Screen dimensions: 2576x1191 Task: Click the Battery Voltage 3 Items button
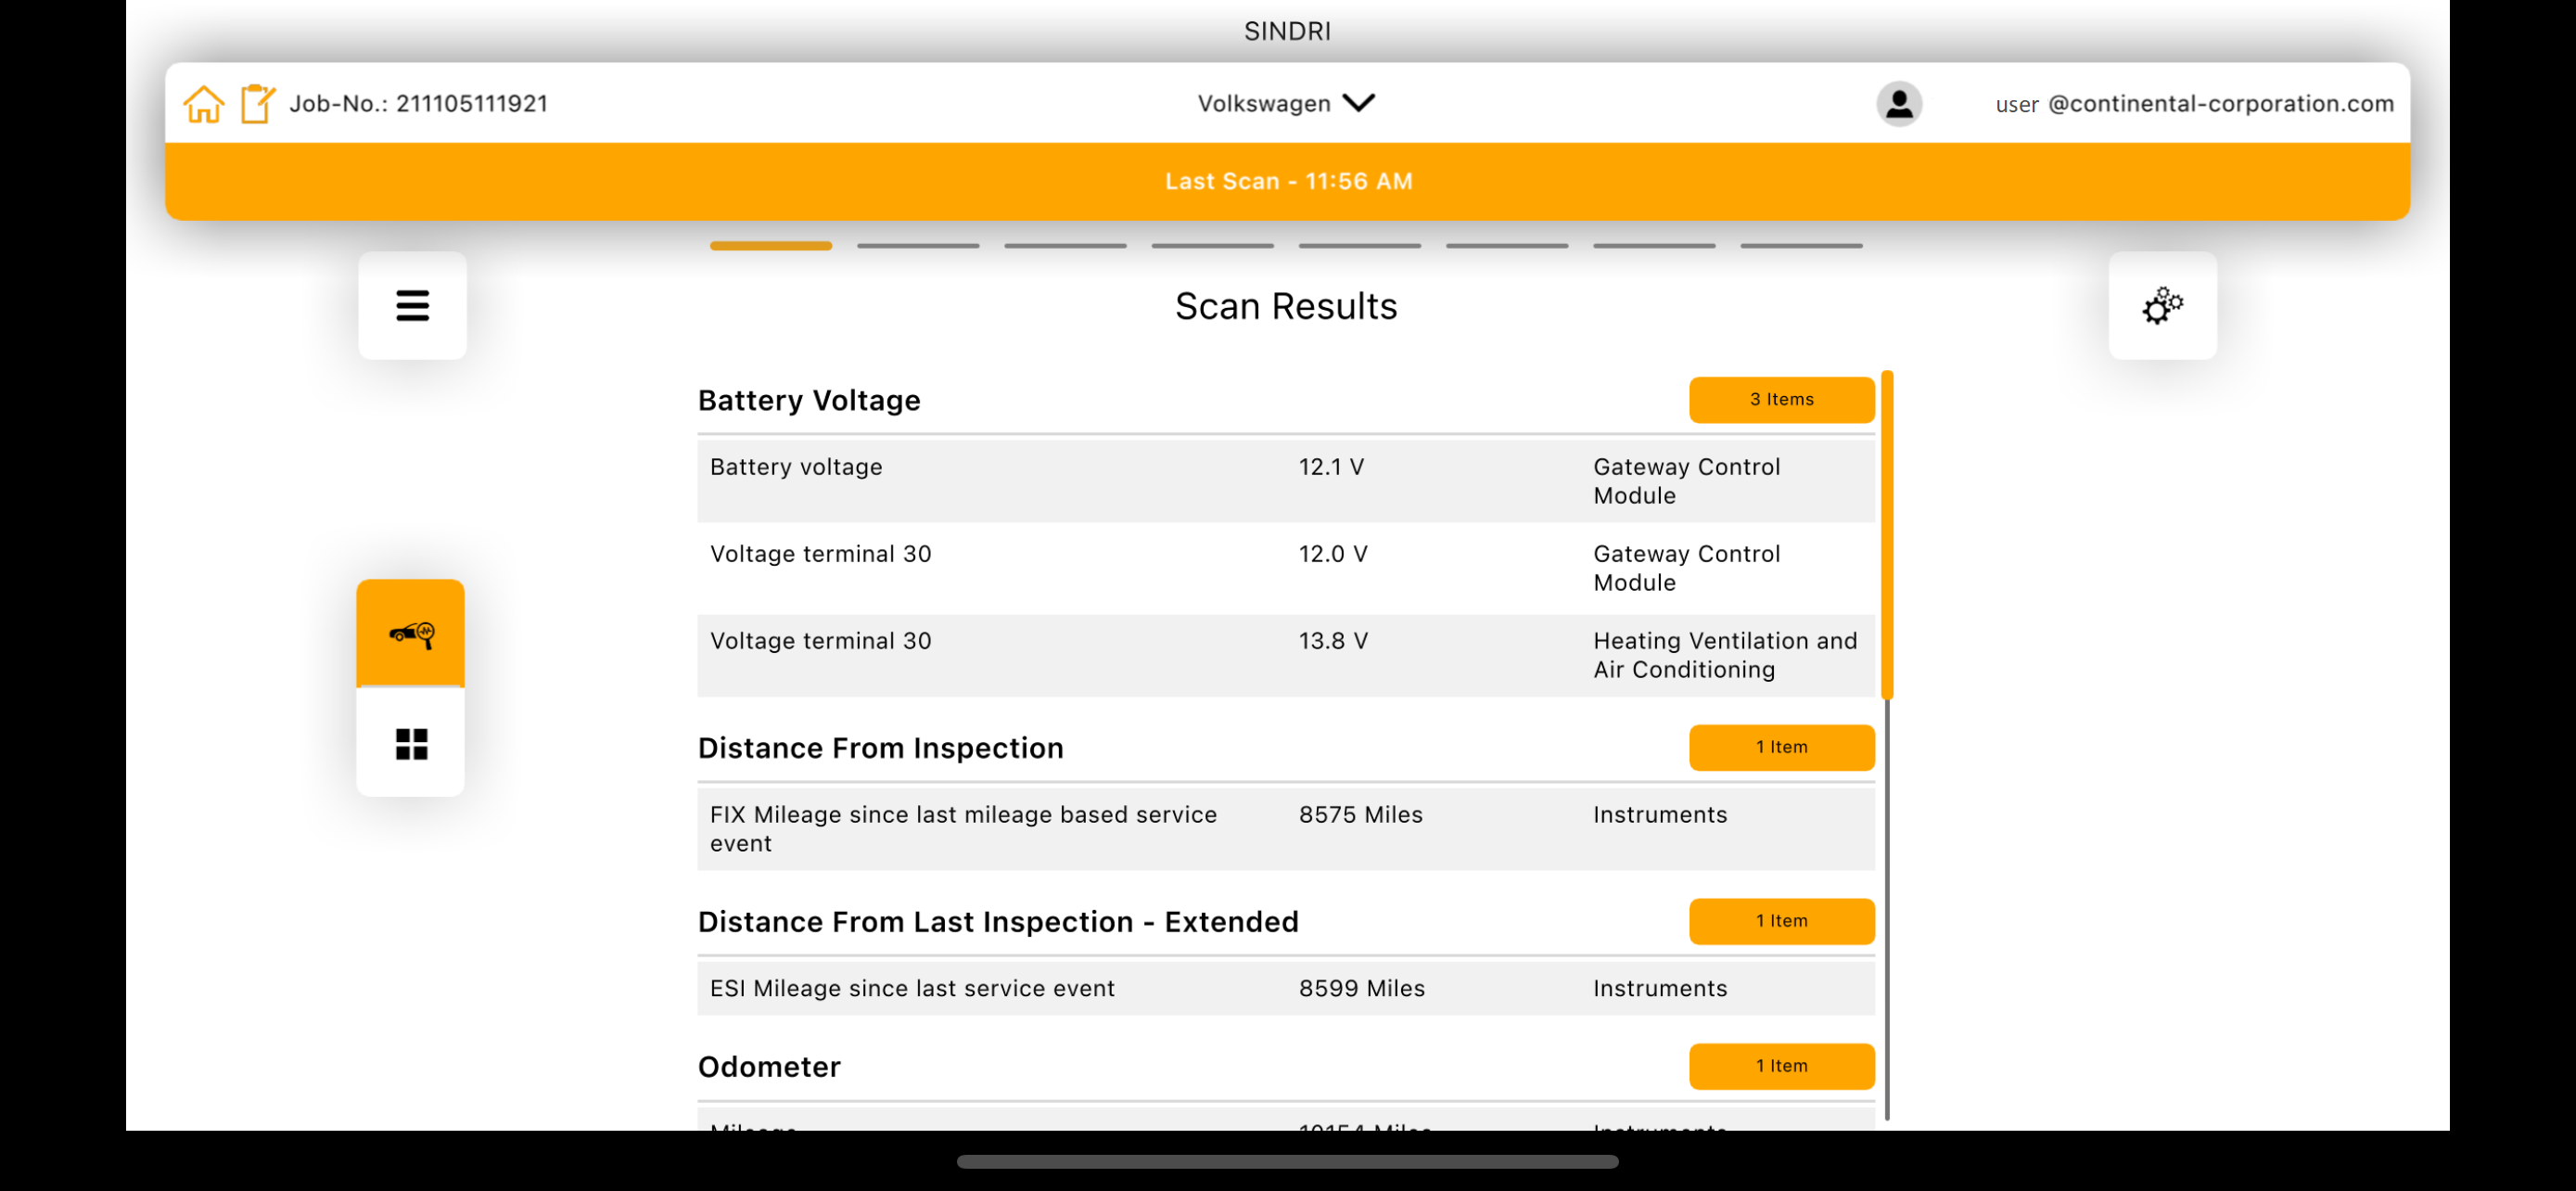click(x=1781, y=400)
